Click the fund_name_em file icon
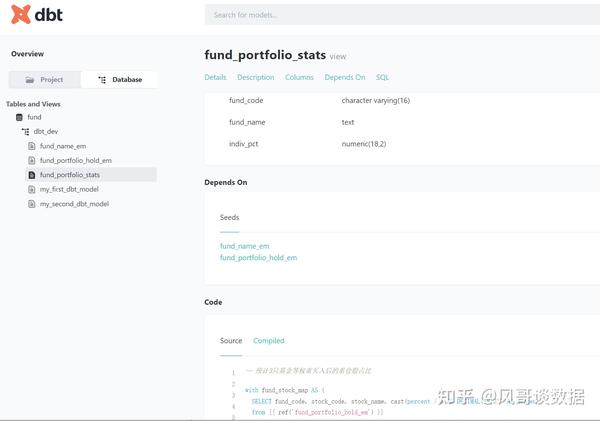This screenshot has height=421, width=600. pos(32,146)
